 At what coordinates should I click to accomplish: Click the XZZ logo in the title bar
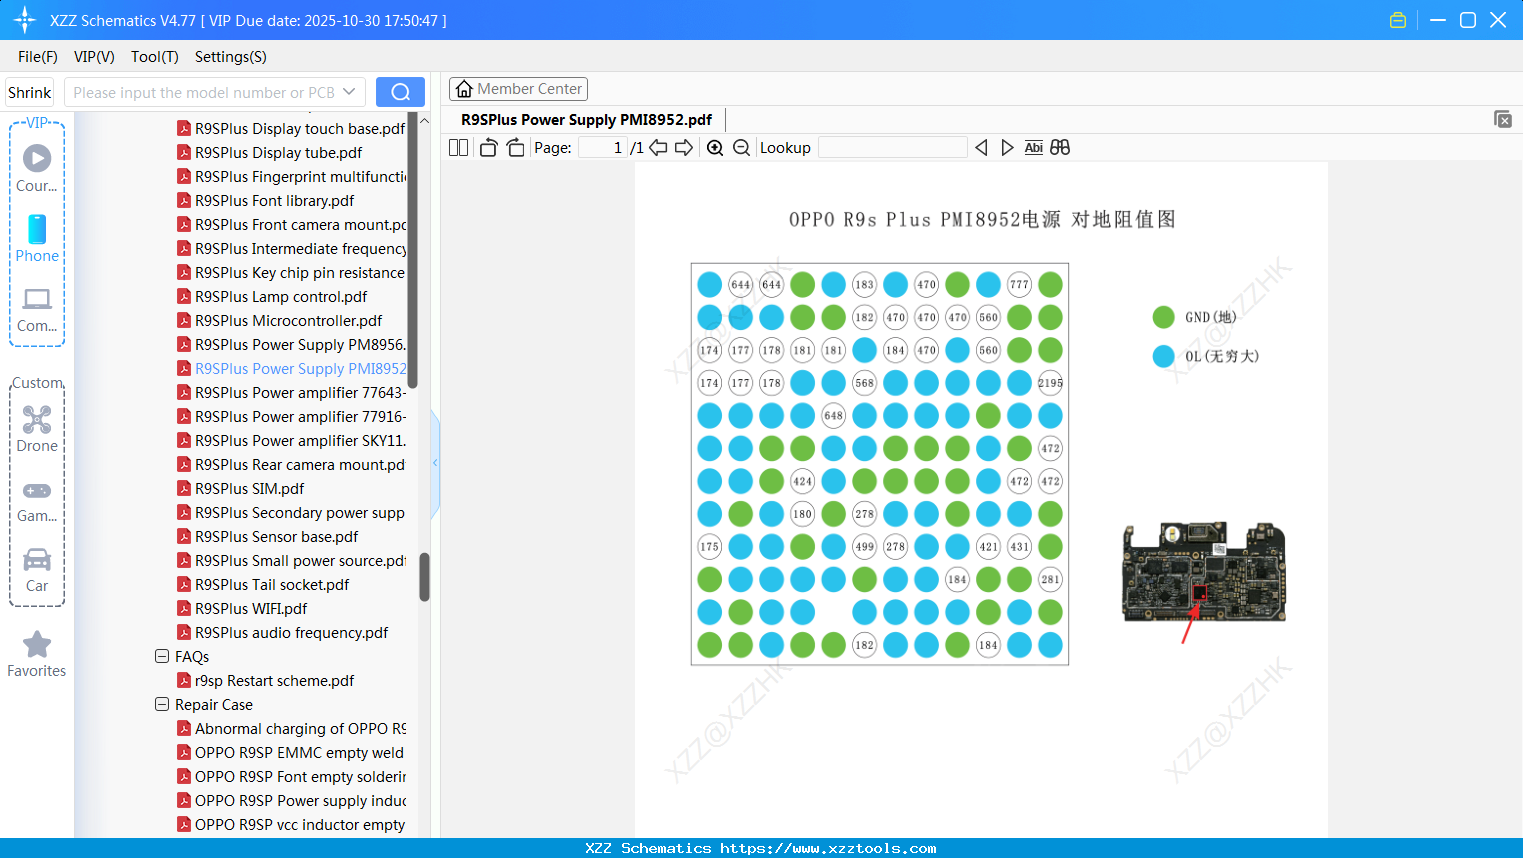[25, 20]
